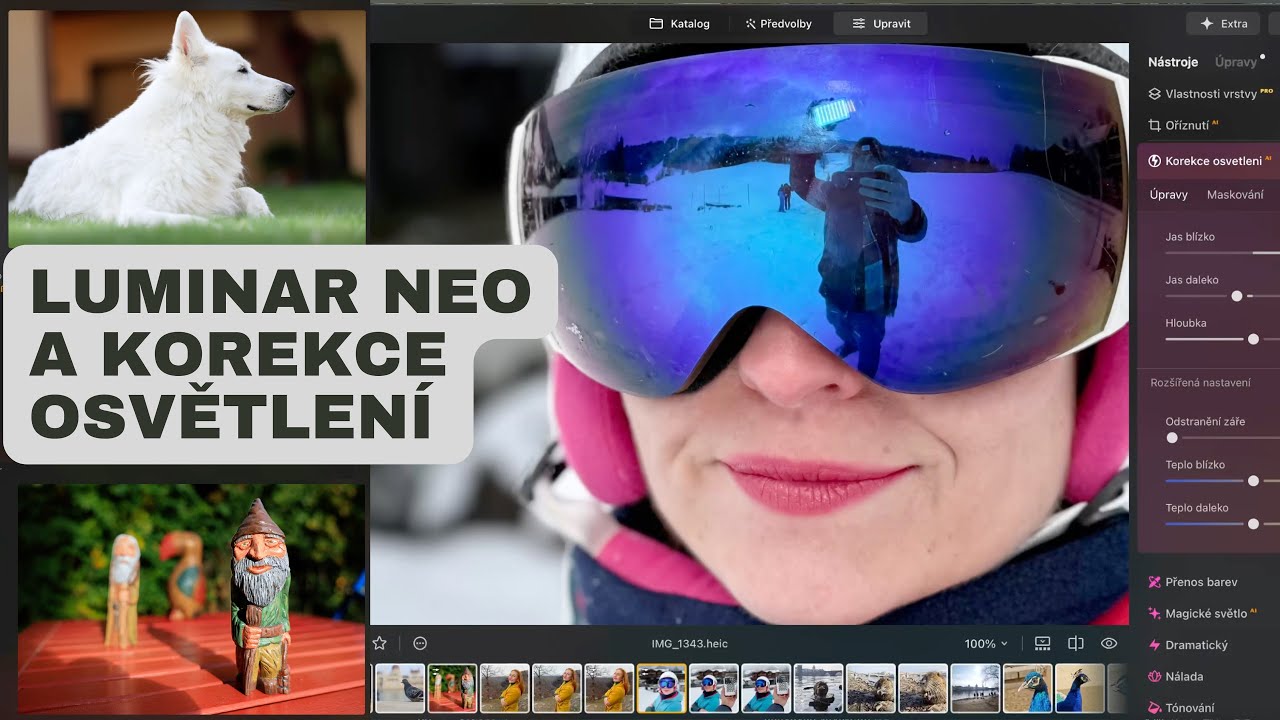1280x720 pixels.
Task: Open the Tónování tool
Action: 1182,708
